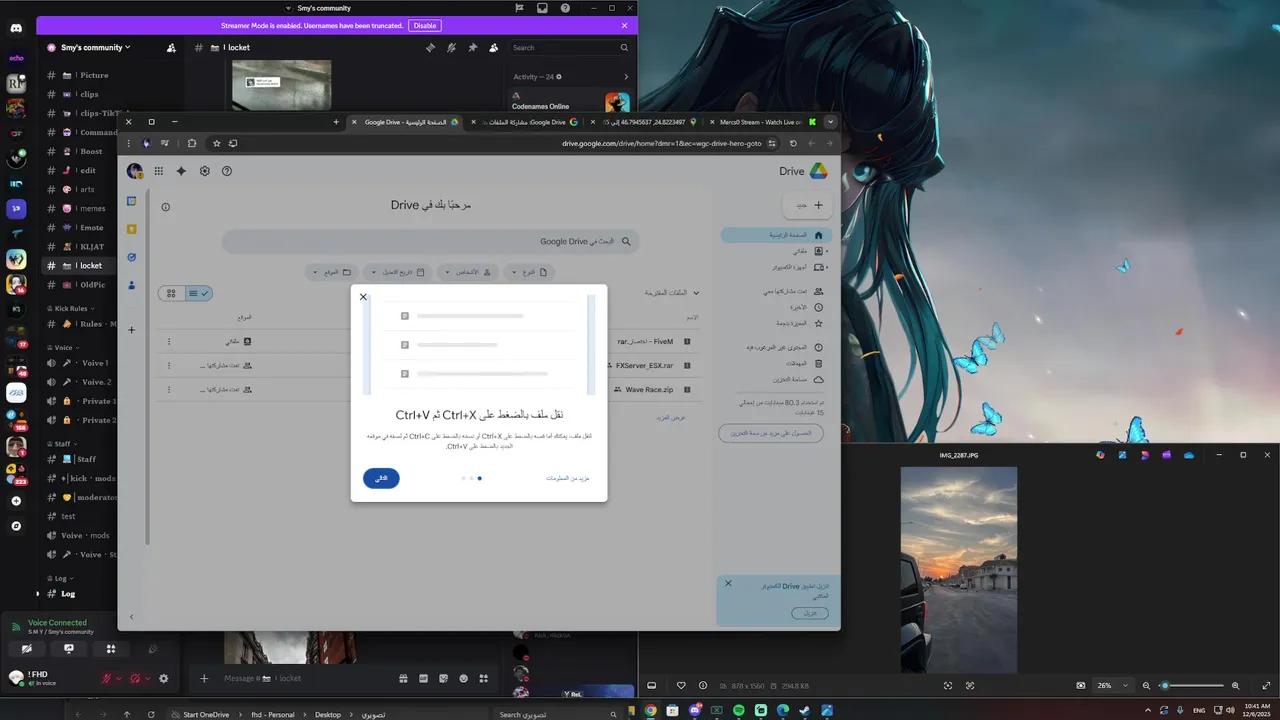Reload the Google Drive page

tap(793, 143)
